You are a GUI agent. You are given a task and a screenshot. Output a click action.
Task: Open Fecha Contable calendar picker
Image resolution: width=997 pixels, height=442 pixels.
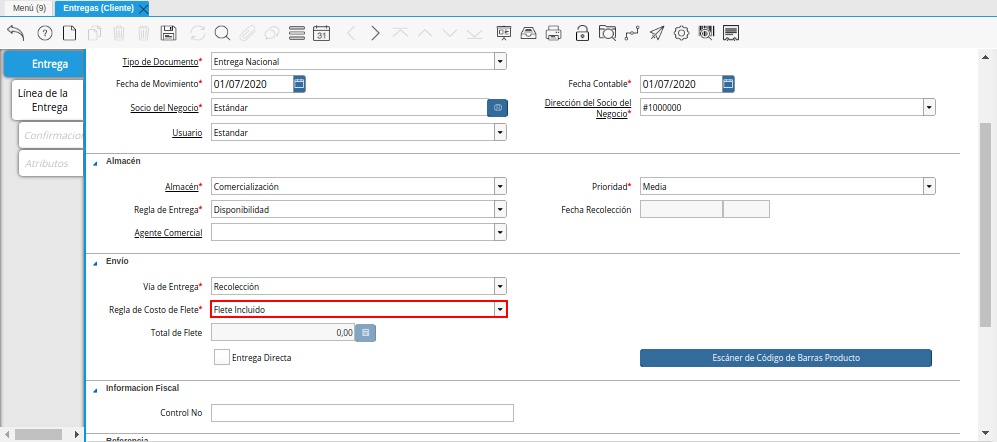[729, 84]
